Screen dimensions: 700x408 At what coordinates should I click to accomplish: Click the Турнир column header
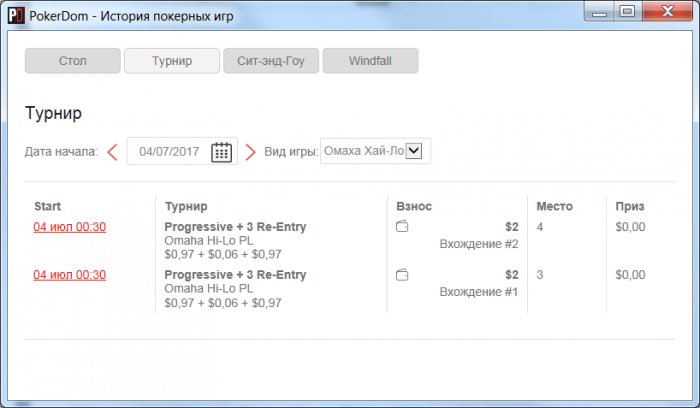(x=186, y=206)
